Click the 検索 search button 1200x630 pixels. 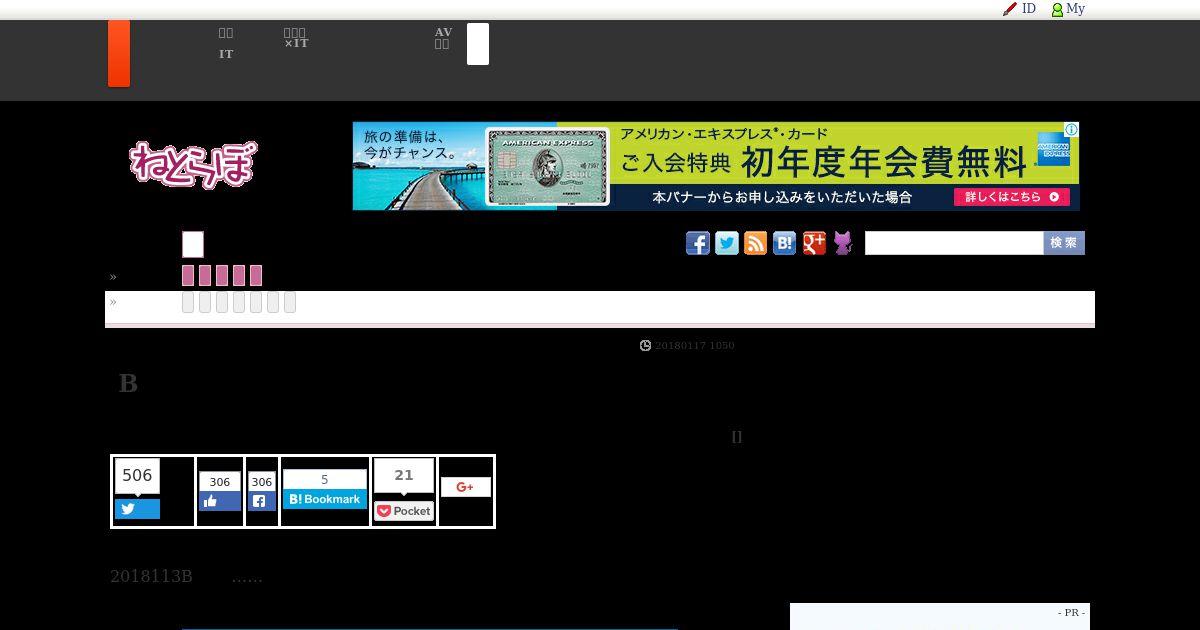(x=1064, y=243)
